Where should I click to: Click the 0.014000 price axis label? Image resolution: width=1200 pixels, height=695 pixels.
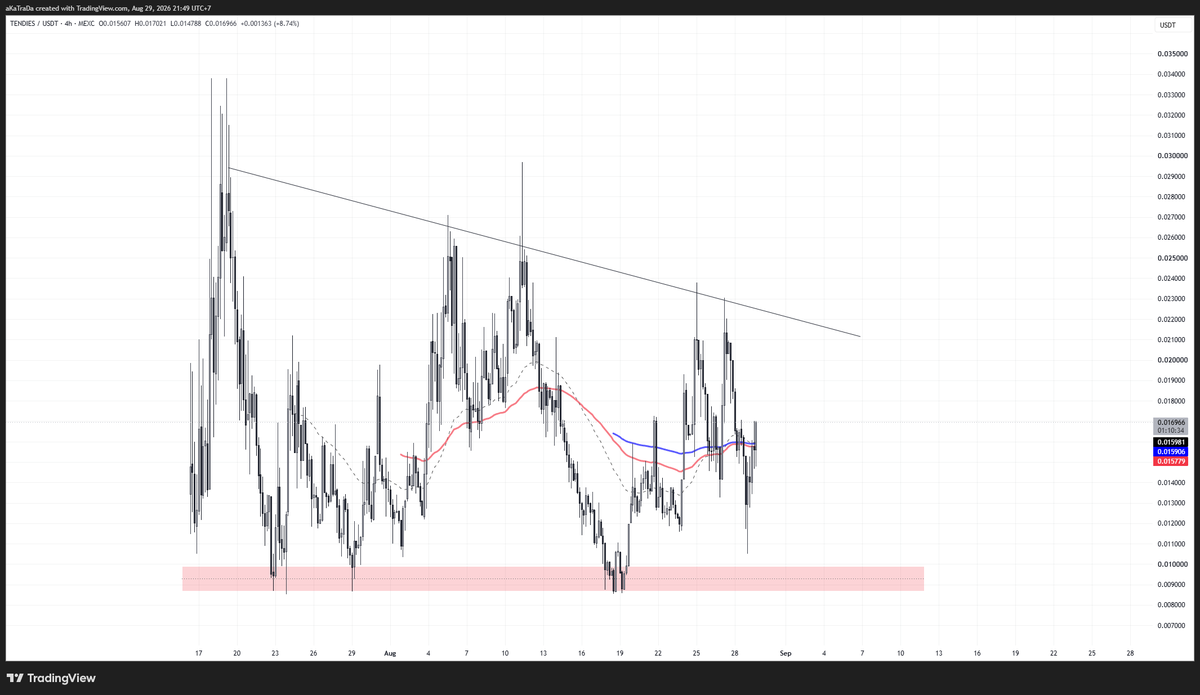tap(1172, 482)
